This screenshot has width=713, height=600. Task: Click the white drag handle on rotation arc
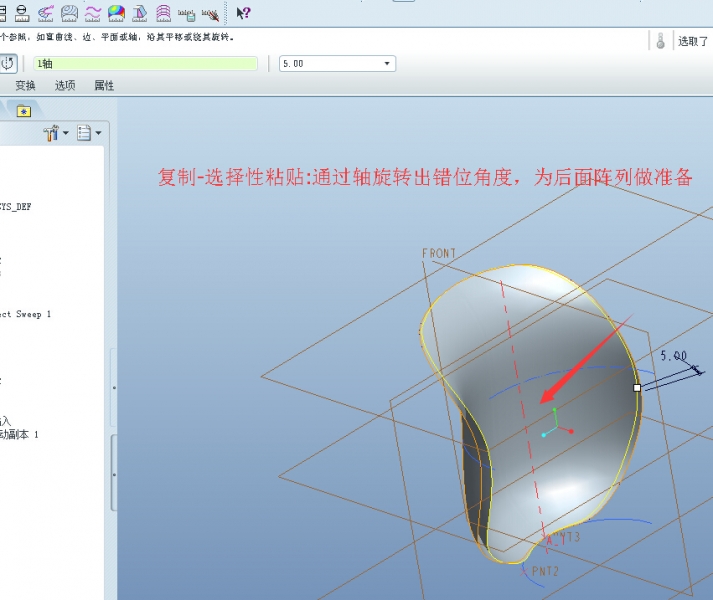click(x=637, y=387)
